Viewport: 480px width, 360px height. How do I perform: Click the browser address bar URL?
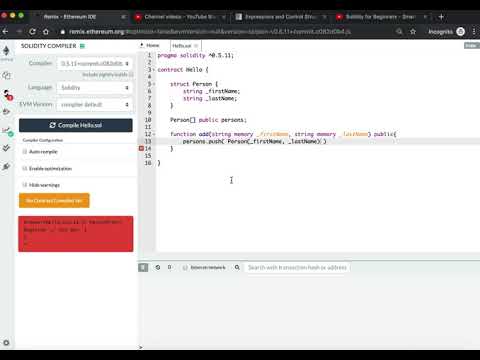(210, 32)
